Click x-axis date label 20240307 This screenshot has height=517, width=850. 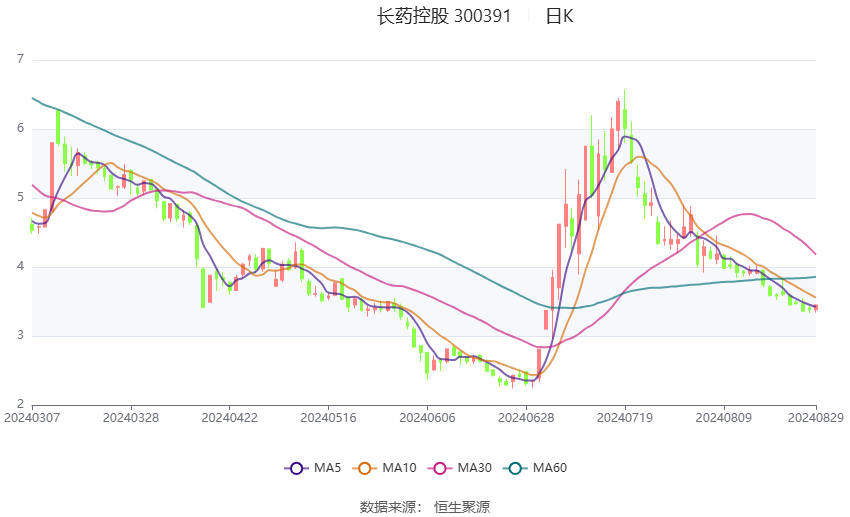(x=32, y=418)
